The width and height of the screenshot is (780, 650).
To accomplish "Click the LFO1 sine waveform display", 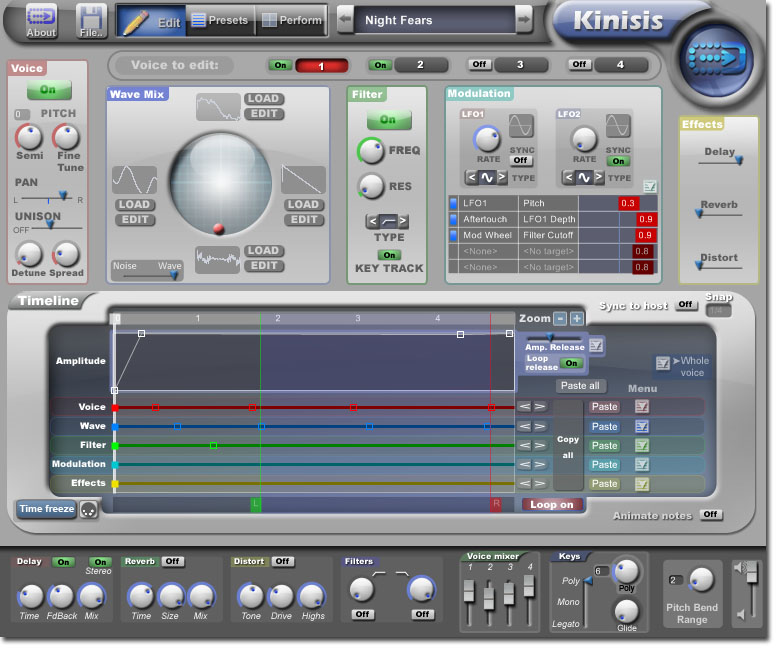I will 521,125.
